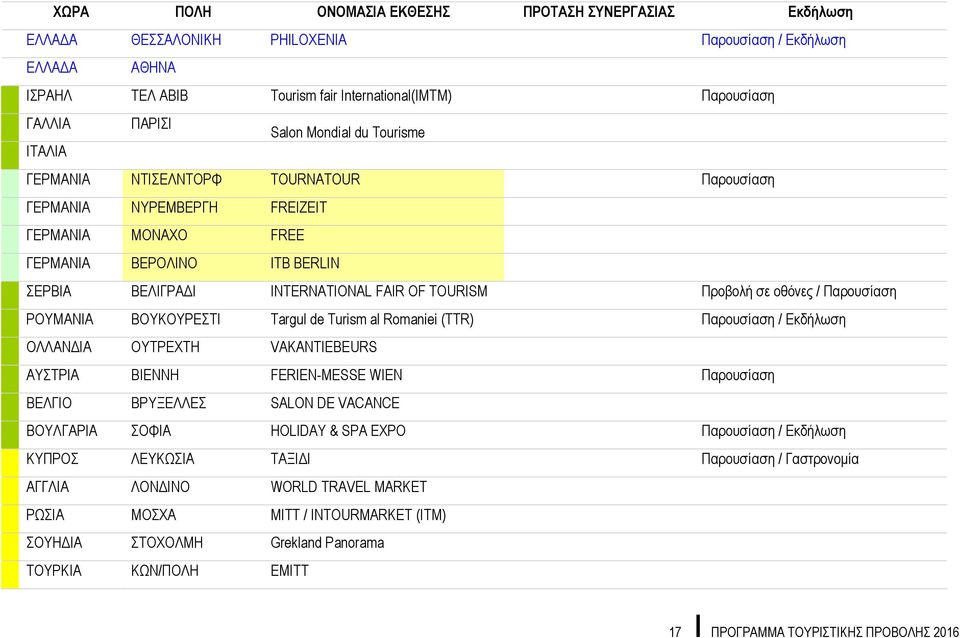
Task: Click the ΛΟΝΔΙΝΟ city cell
Action: tap(160, 487)
